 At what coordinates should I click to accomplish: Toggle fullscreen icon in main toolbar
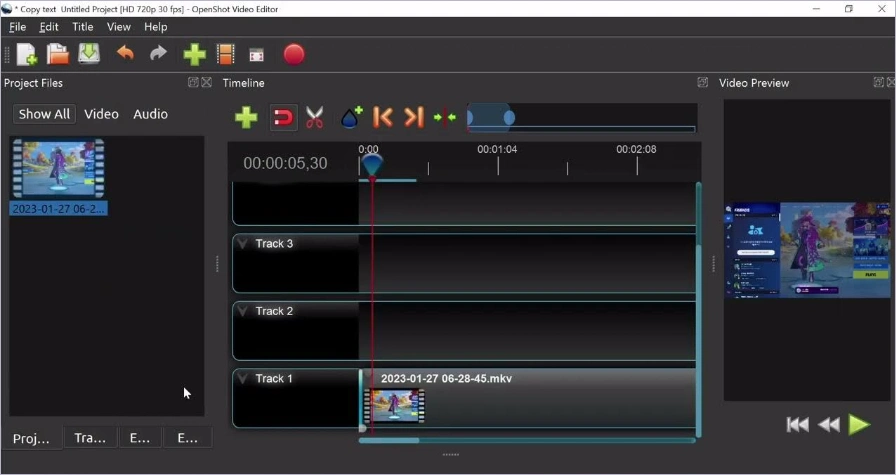tap(257, 55)
